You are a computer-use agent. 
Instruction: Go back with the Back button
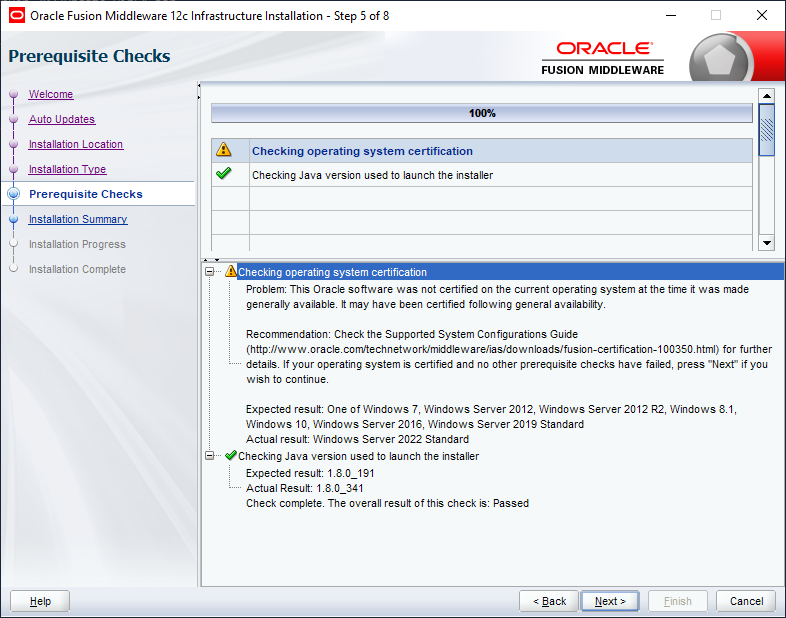pos(549,601)
